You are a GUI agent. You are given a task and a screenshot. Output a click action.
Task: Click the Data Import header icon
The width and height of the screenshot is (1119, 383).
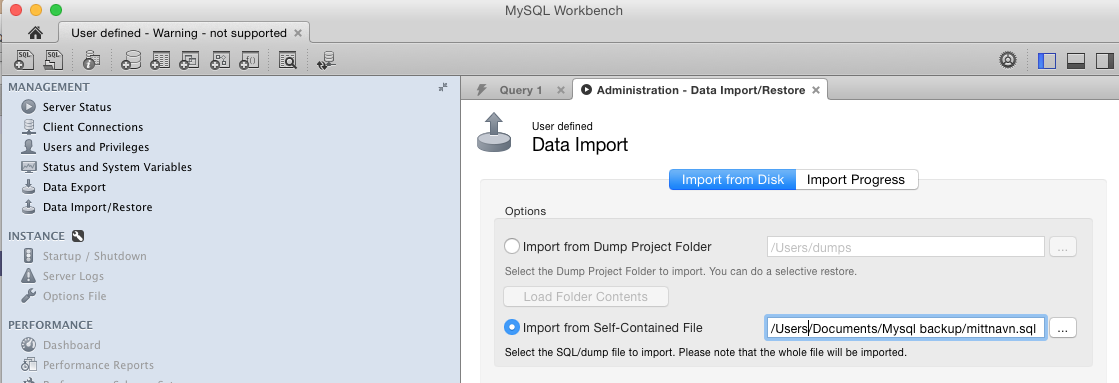pyautogui.click(x=494, y=133)
